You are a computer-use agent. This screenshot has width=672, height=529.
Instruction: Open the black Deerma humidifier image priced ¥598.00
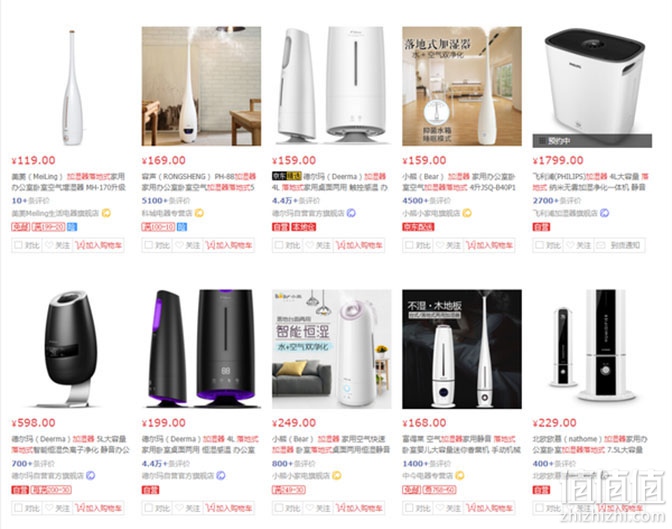(x=71, y=349)
